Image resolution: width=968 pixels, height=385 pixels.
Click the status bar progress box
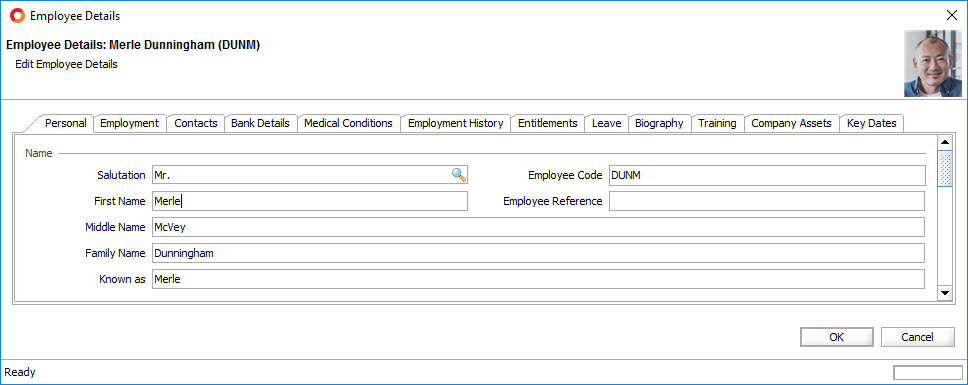[x=927, y=373]
